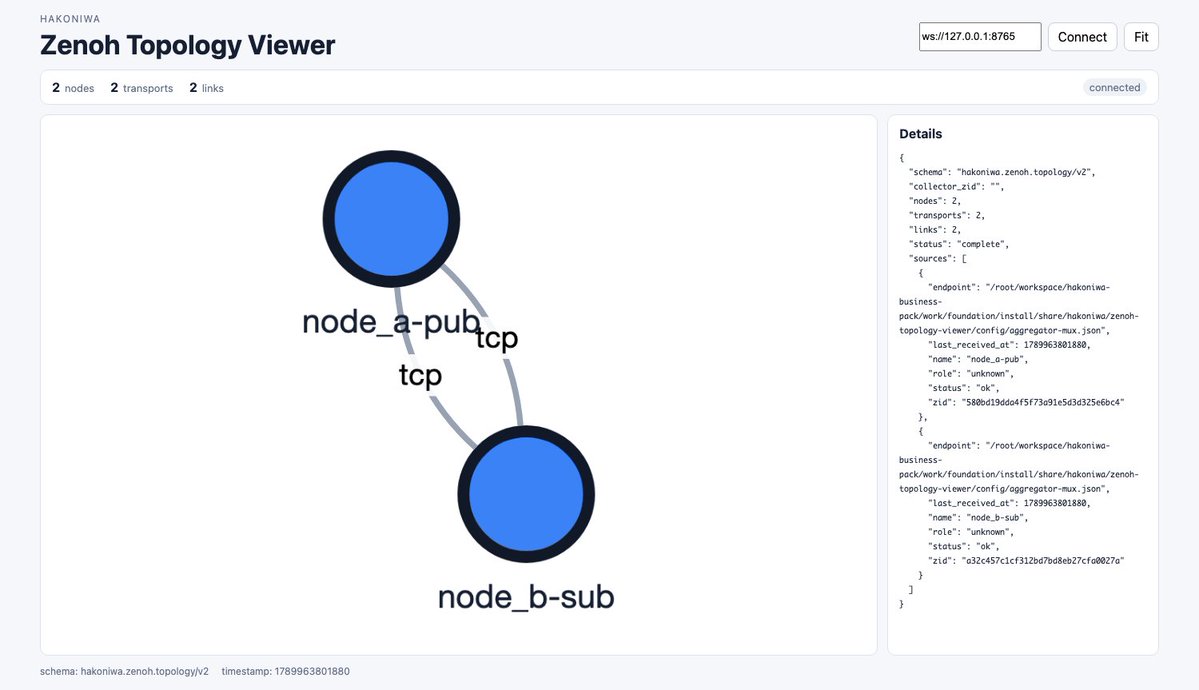Click the "schema" line in Details JSON

tap(1002, 172)
